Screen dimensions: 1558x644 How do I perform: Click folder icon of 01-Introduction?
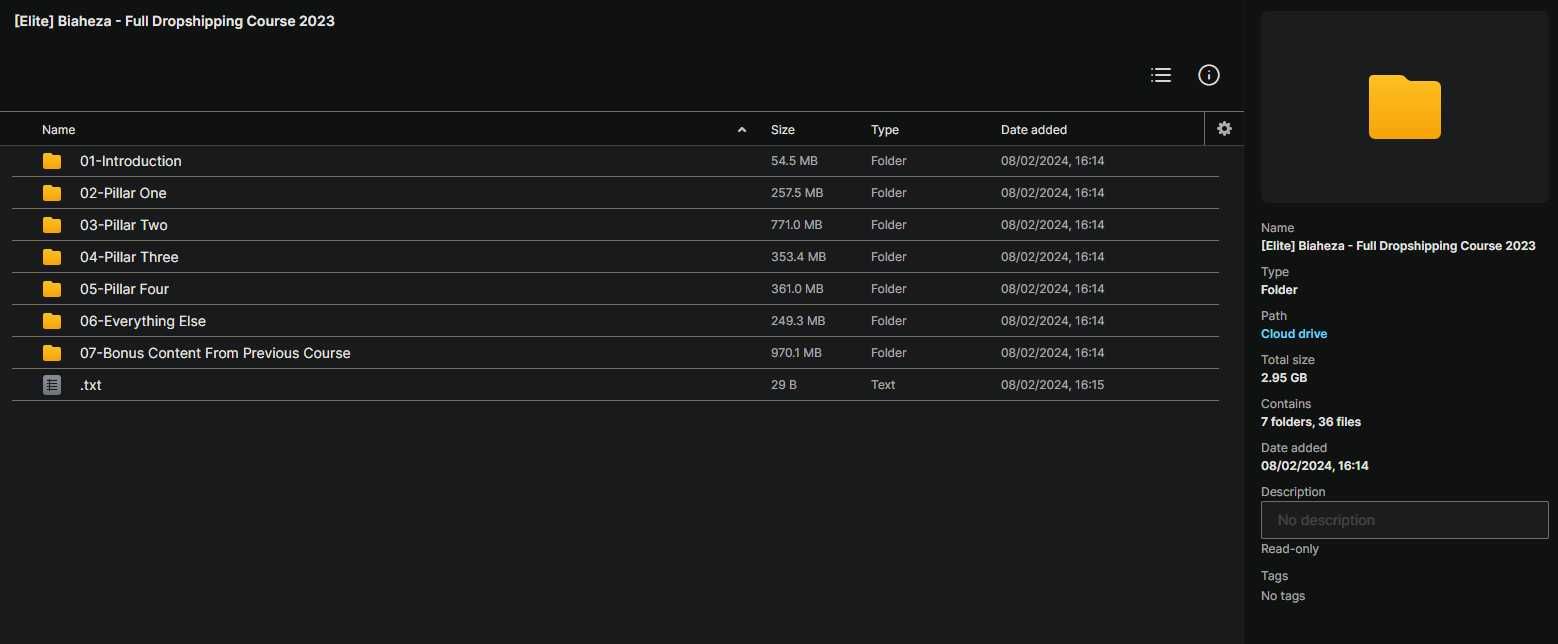pyautogui.click(x=52, y=161)
